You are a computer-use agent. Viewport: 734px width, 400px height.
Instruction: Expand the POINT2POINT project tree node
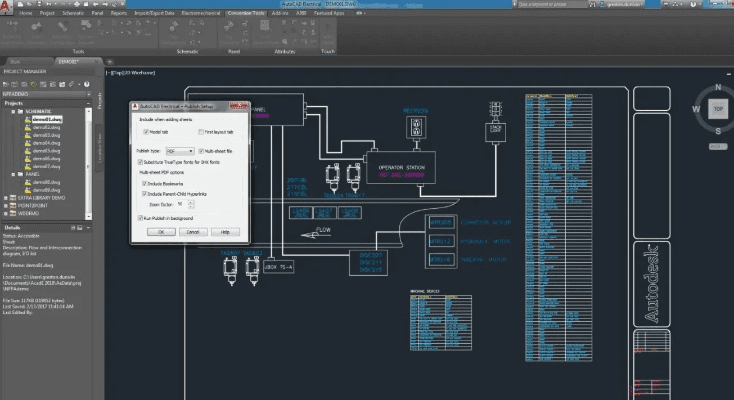6,206
